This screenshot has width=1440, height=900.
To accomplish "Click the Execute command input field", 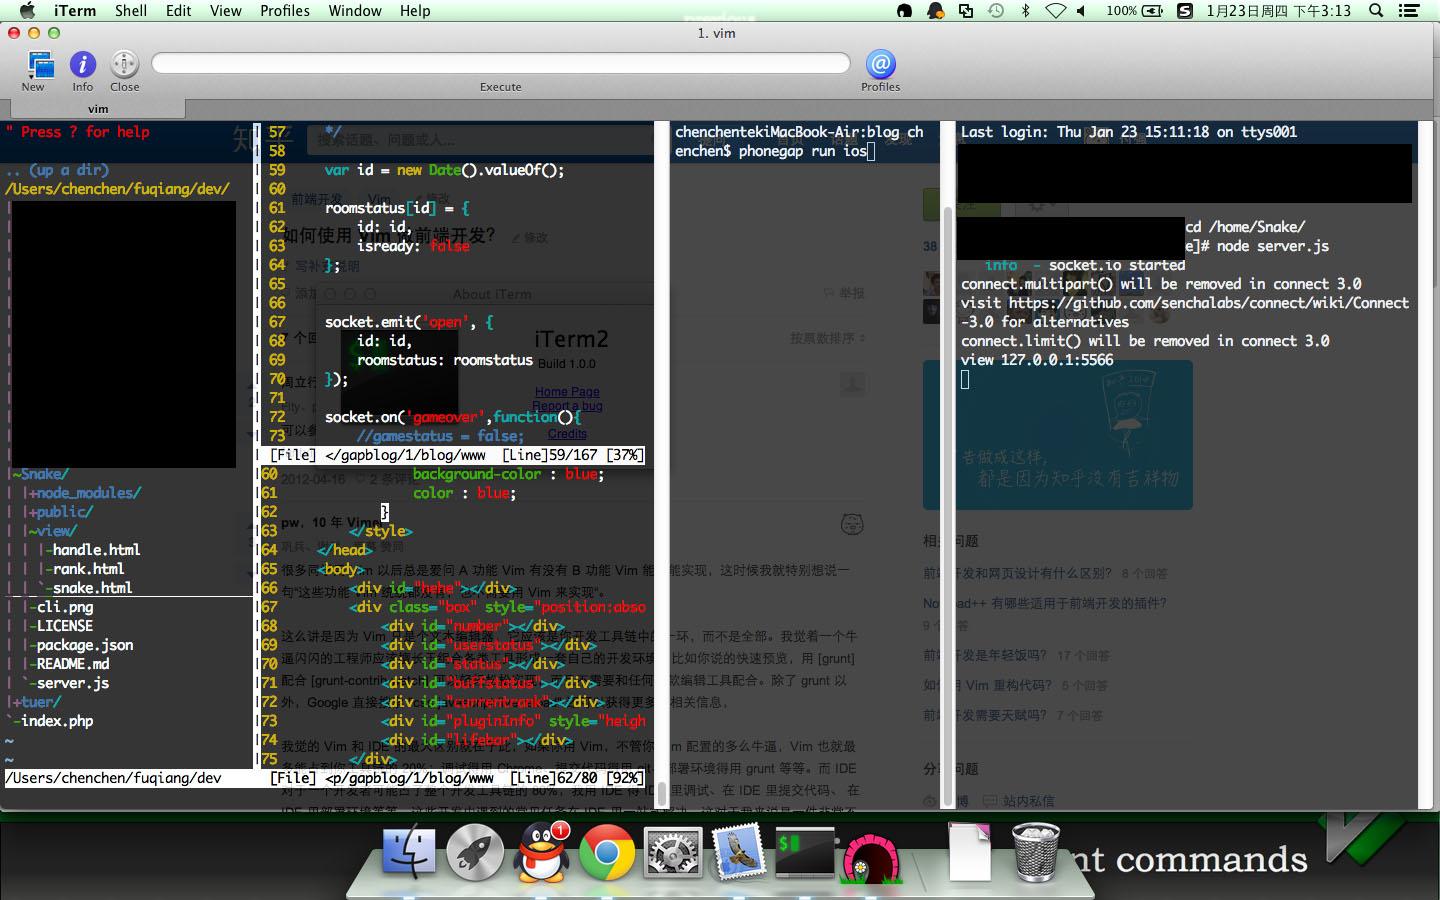I will tap(501, 63).
